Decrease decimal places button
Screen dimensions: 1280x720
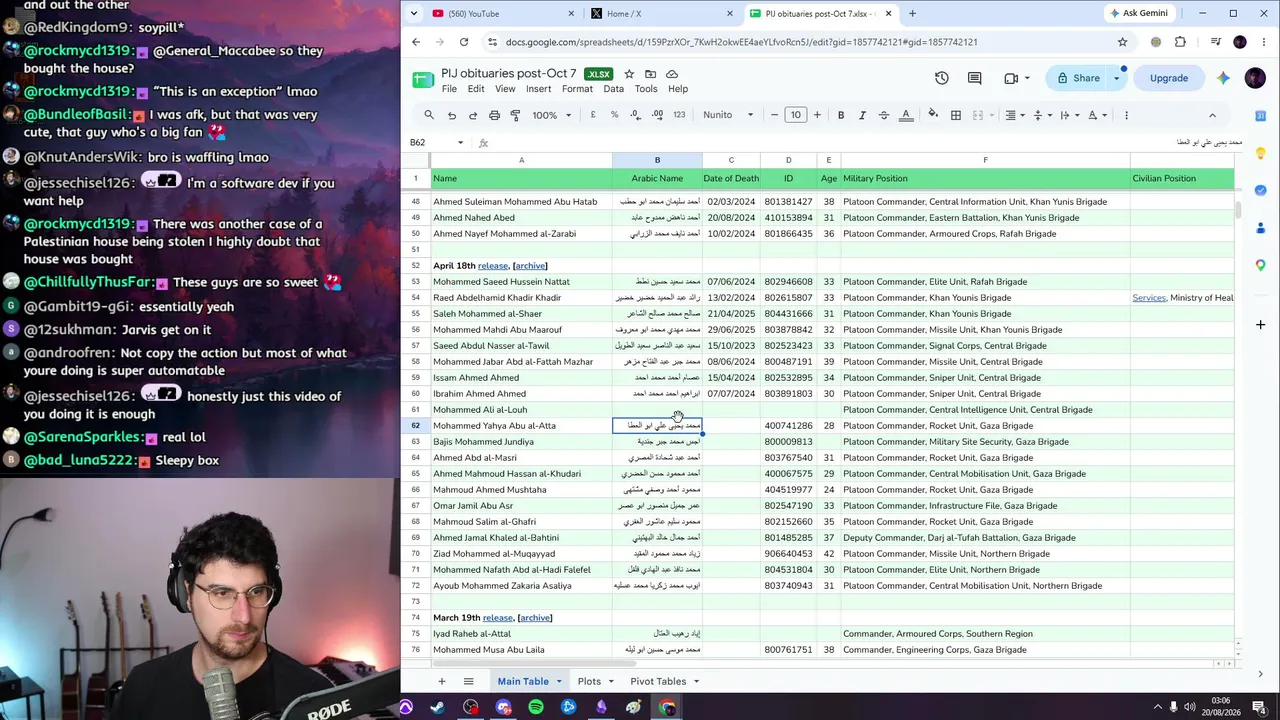point(635,115)
